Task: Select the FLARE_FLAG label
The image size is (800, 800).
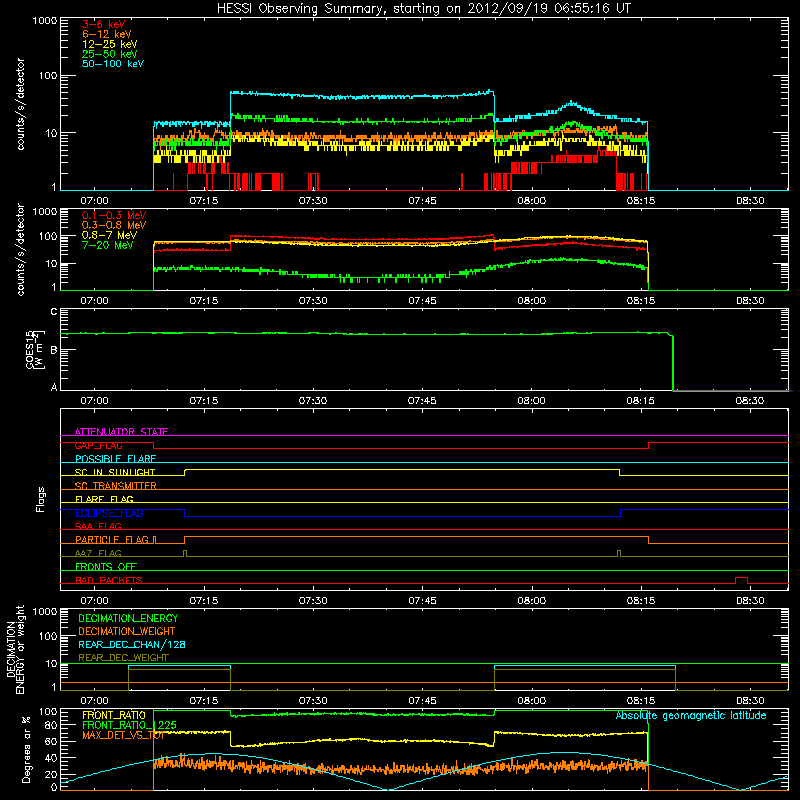Action: coord(104,499)
